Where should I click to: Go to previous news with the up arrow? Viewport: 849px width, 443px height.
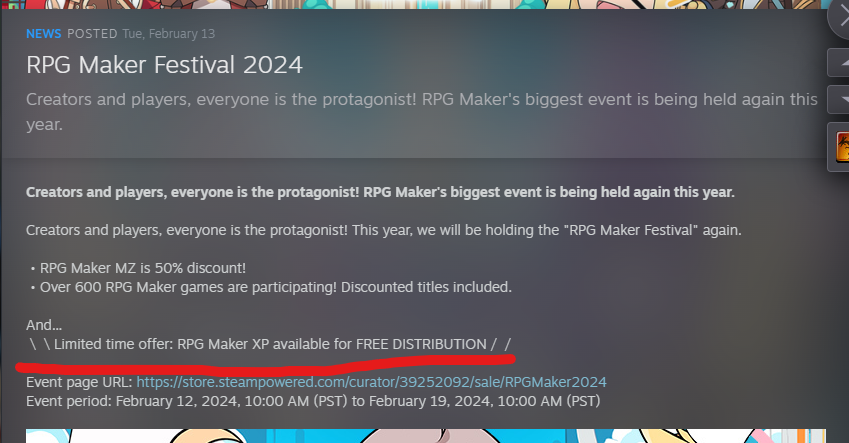[839, 63]
